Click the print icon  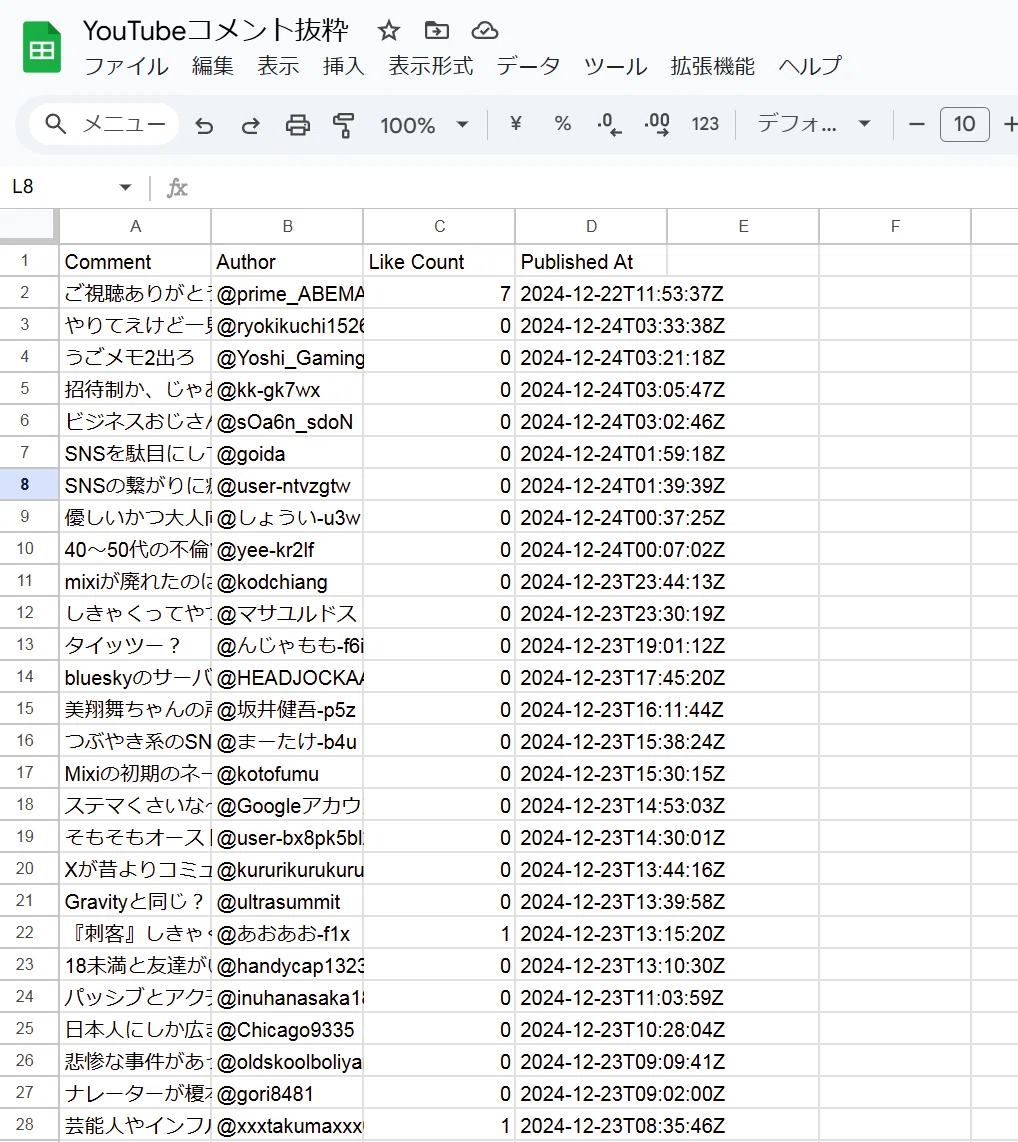tap(297, 125)
